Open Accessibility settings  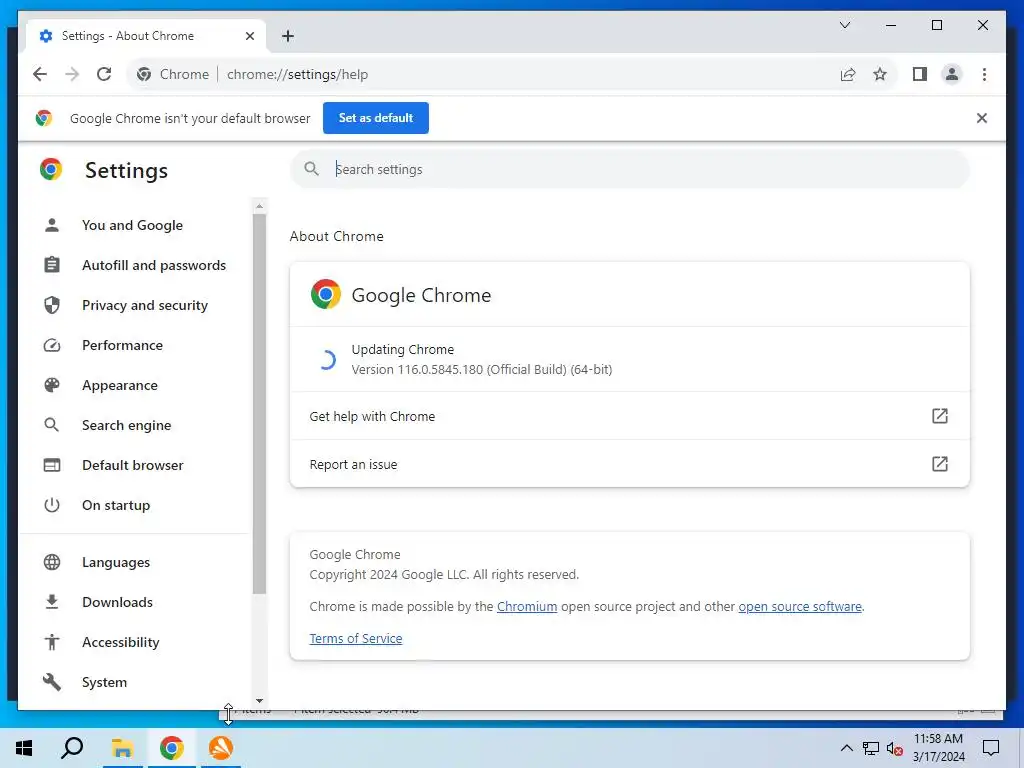(121, 642)
